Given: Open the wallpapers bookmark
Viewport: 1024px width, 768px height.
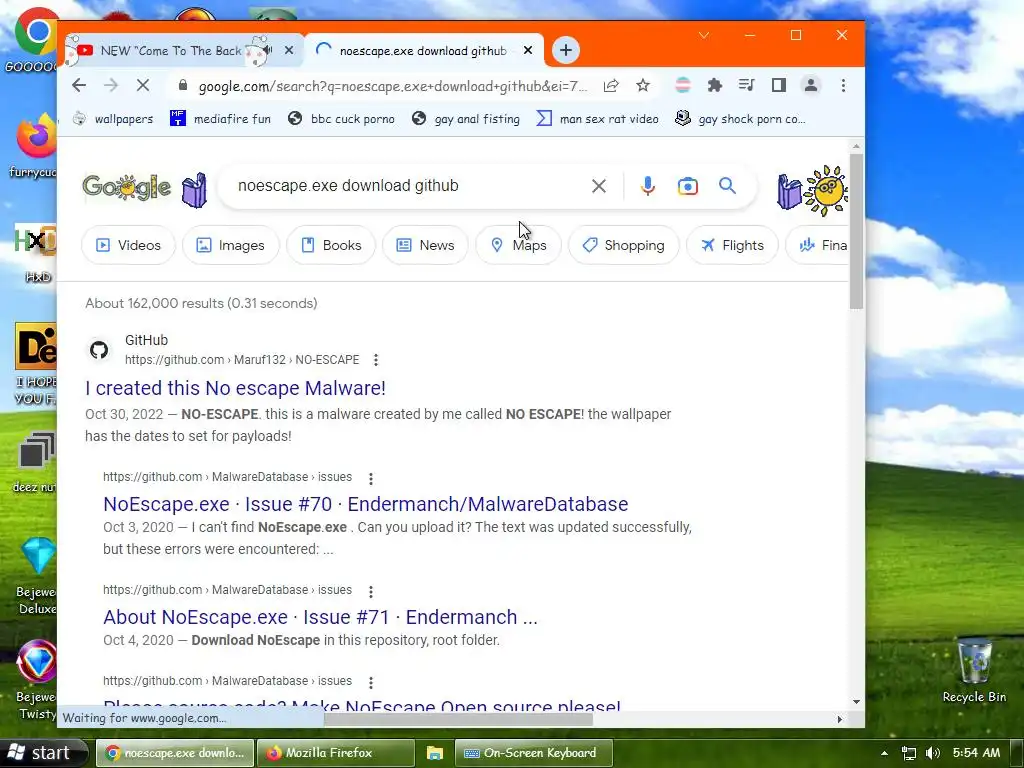Looking at the screenshot, I should [x=113, y=119].
